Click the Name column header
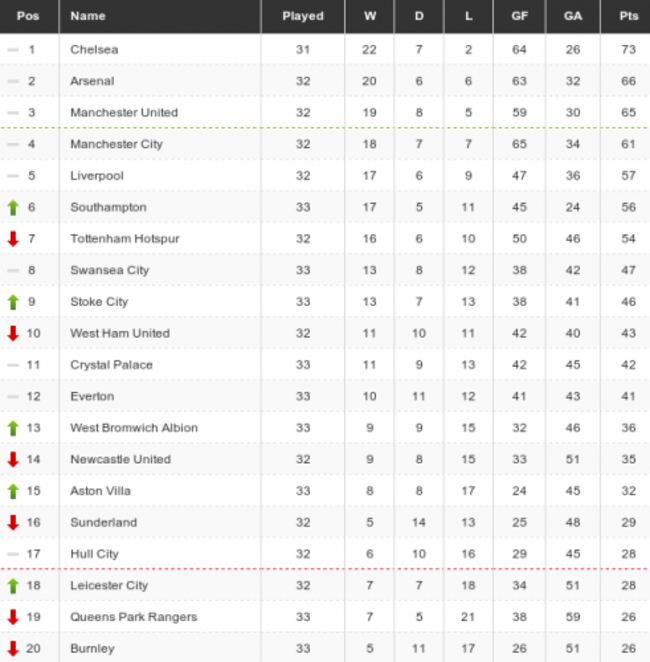This screenshot has width=650, height=662. pos(88,16)
